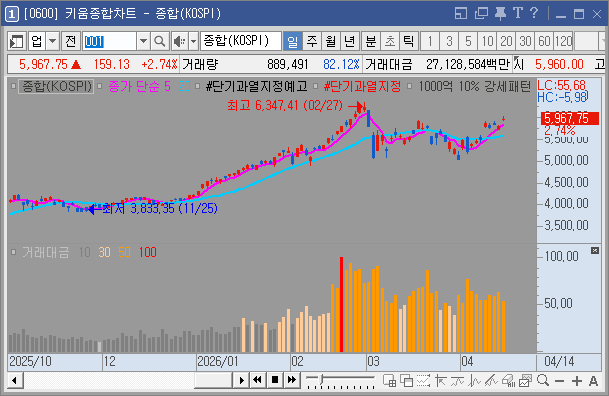
Task: Click the duplicate window icon in title bar
Action: click(481, 14)
